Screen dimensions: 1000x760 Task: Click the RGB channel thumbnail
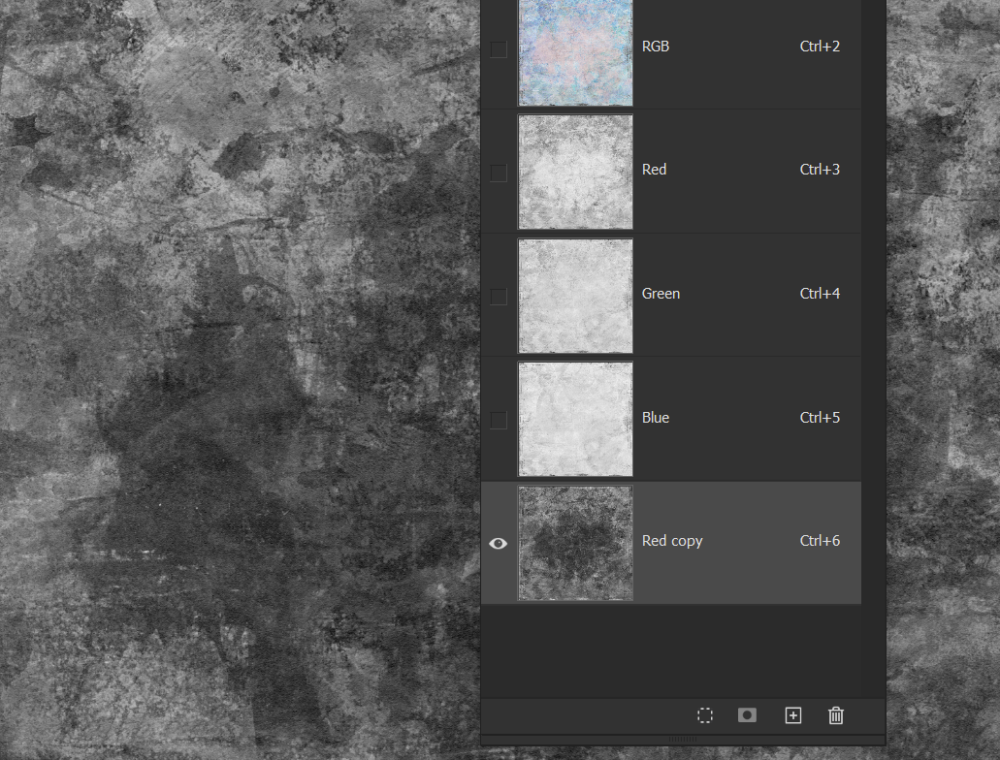[x=575, y=52]
